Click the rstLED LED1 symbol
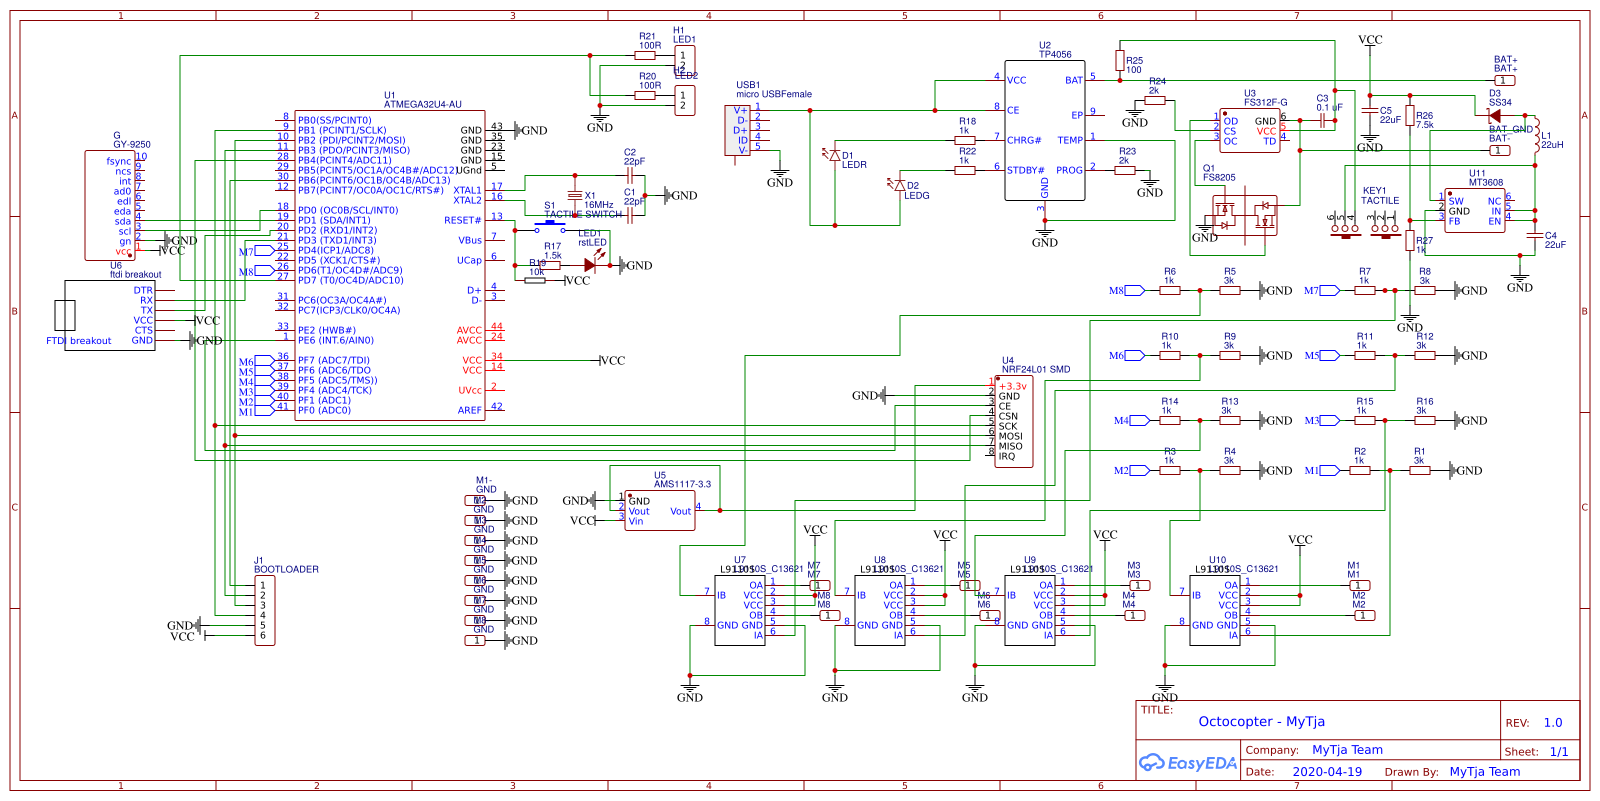The height and width of the screenshot is (801, 1600). [590, 265]
